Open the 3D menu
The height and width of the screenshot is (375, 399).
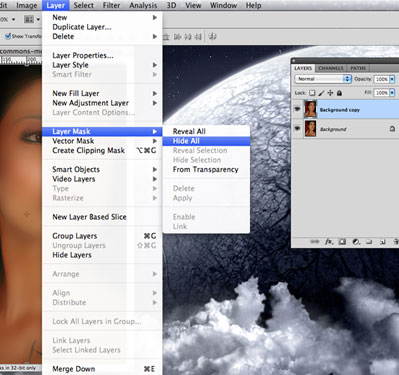[171, 5]
